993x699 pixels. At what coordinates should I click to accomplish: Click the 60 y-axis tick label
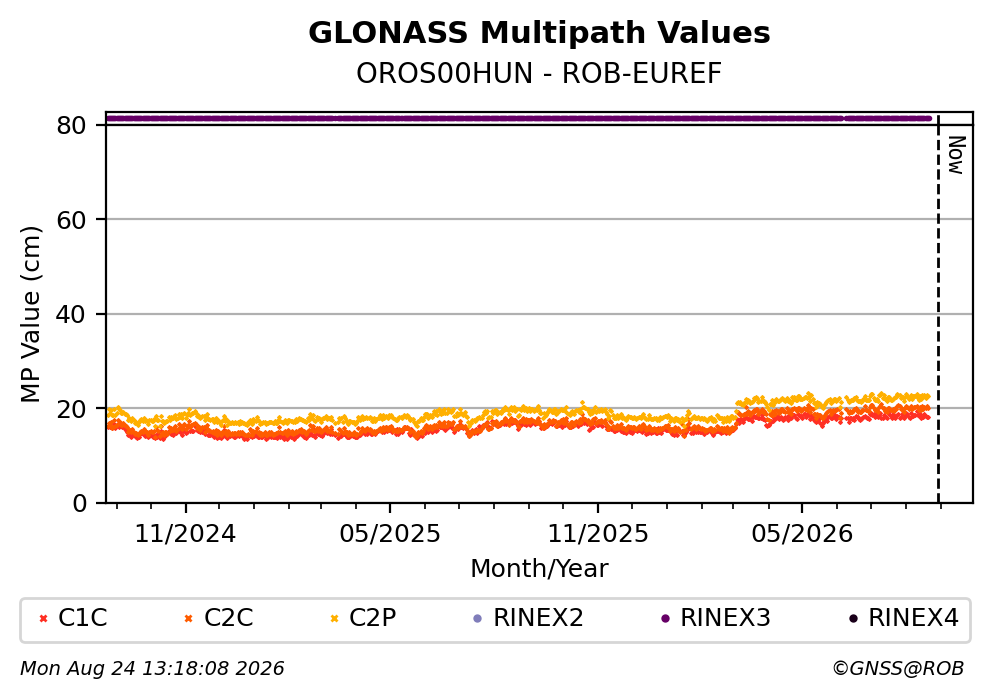[71, 220]
